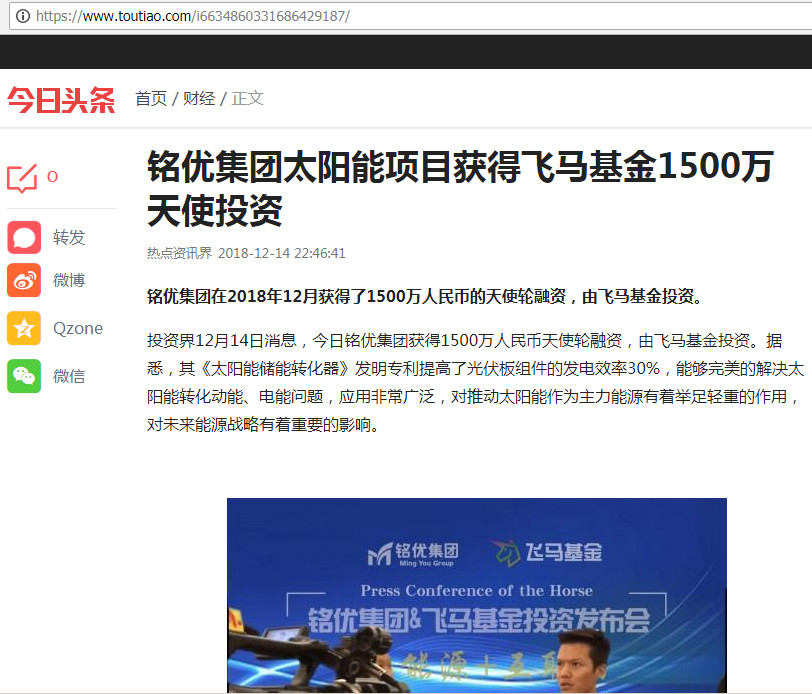
Task: Share via the Weibo icon
Action: (24, 280)
